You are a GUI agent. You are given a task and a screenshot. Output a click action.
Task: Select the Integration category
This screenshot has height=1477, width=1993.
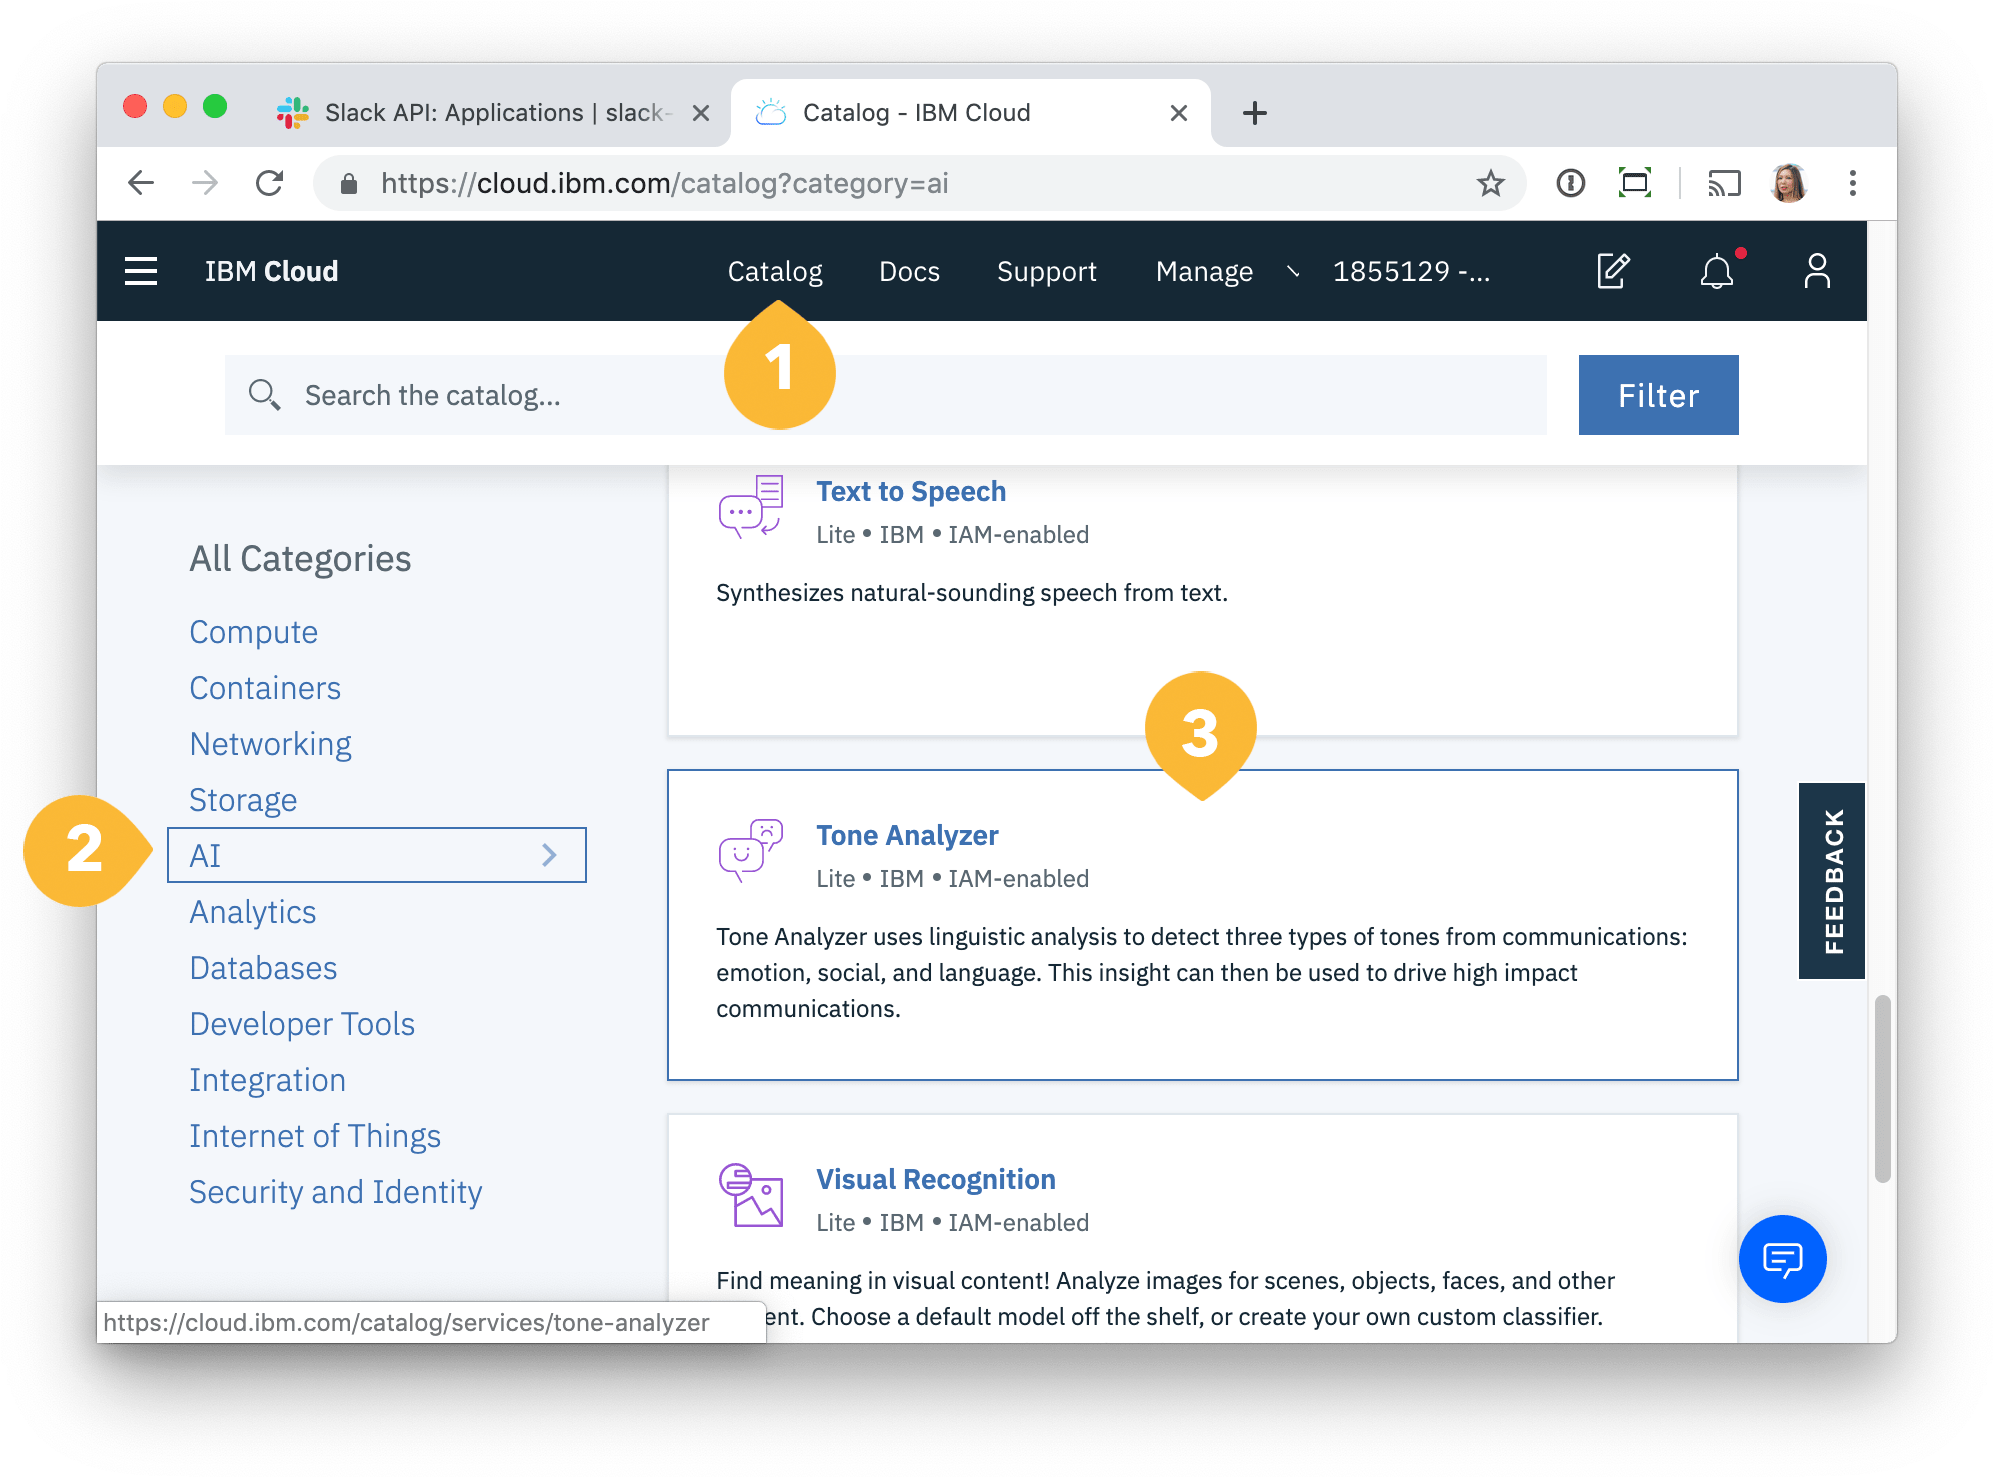click(267, 1080)
